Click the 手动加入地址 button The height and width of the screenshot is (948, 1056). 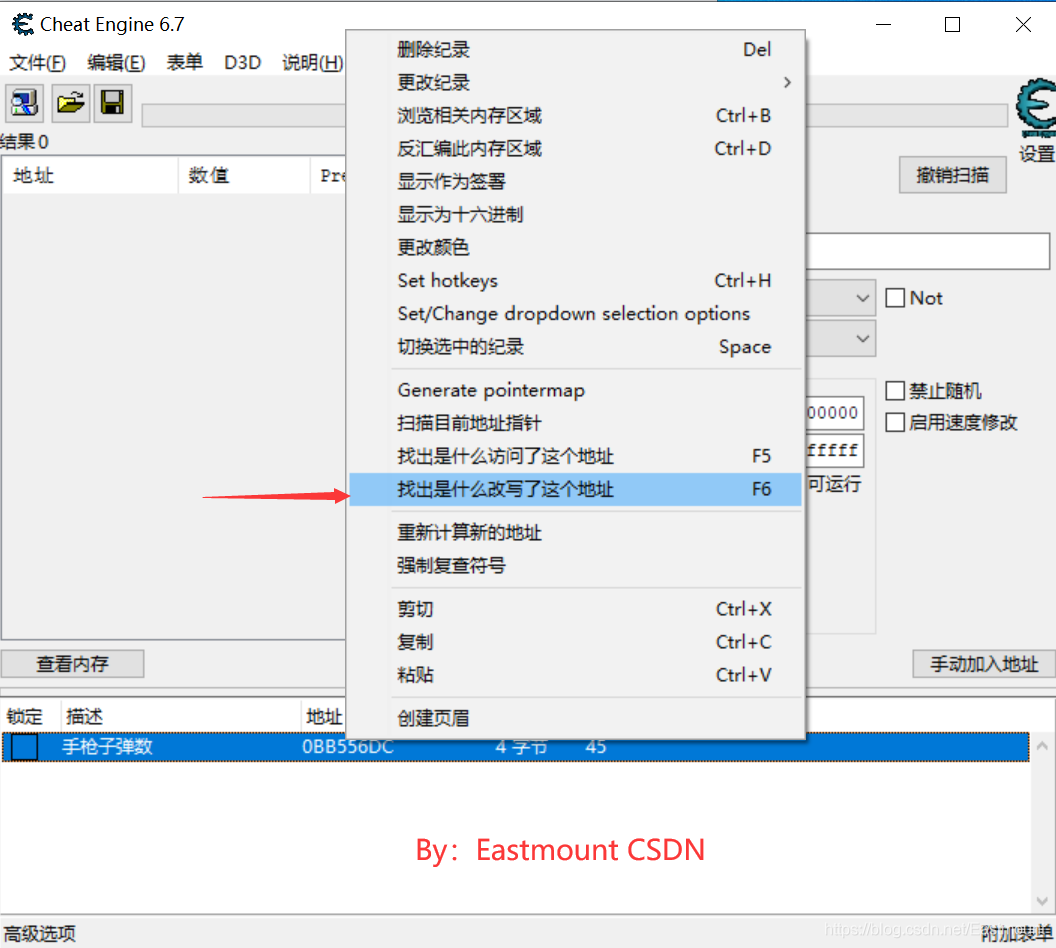(984, 664)
